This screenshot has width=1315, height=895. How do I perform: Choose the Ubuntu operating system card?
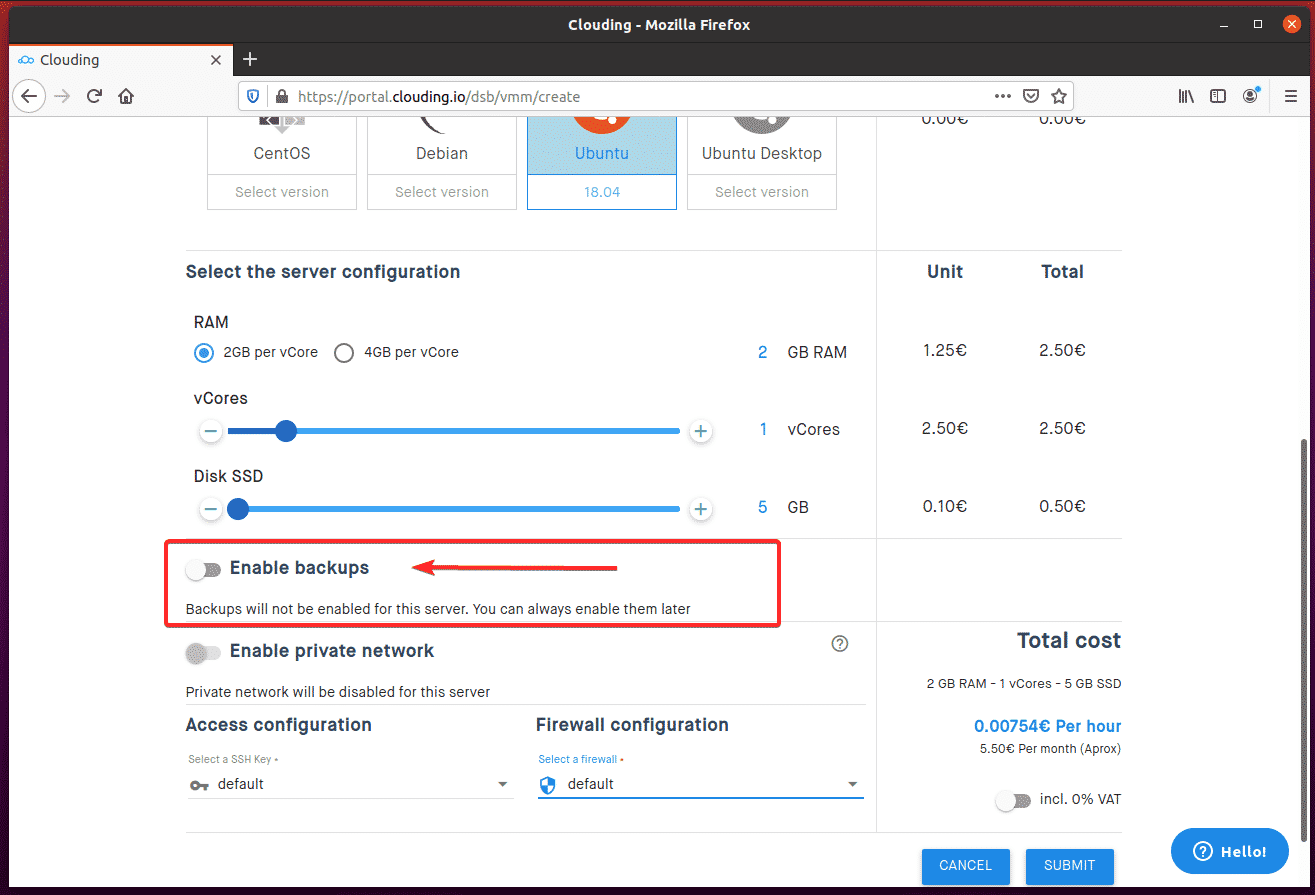[x=602, y=146]
